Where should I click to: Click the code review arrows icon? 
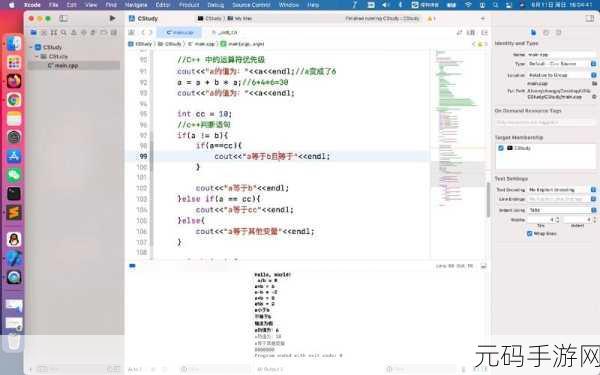(x=459, y=33)
